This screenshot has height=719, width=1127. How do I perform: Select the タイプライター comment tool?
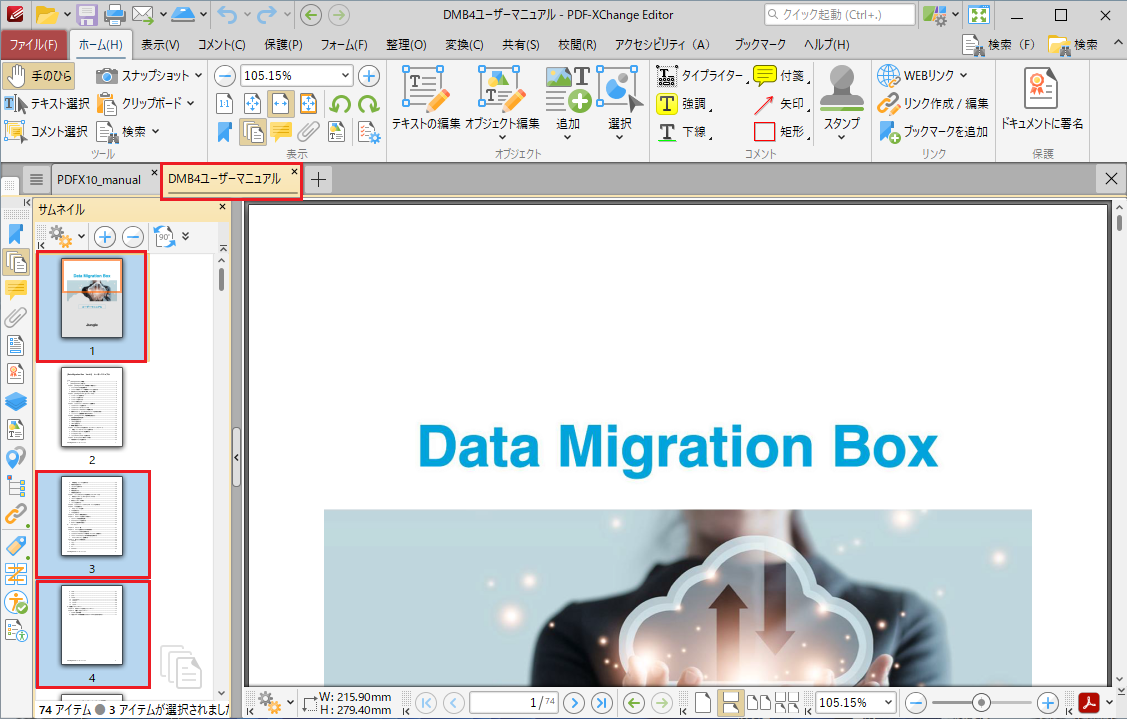[x=700, y=75]
